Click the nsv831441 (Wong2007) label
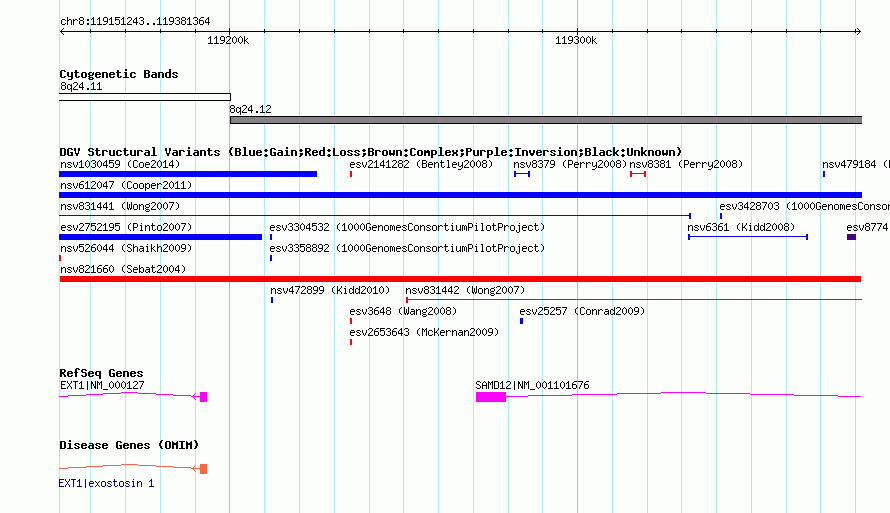 coord(120,206)
